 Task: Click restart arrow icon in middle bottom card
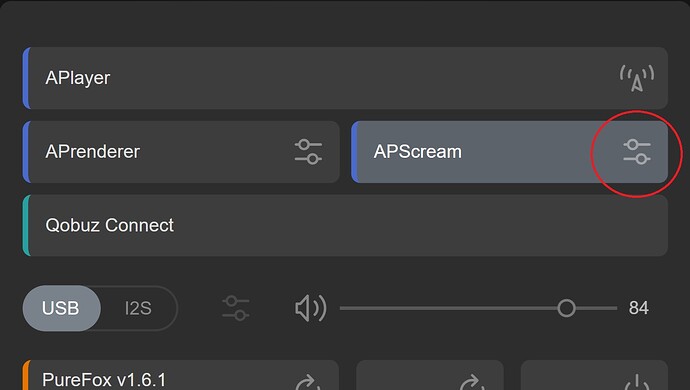(x=472, y=382)
